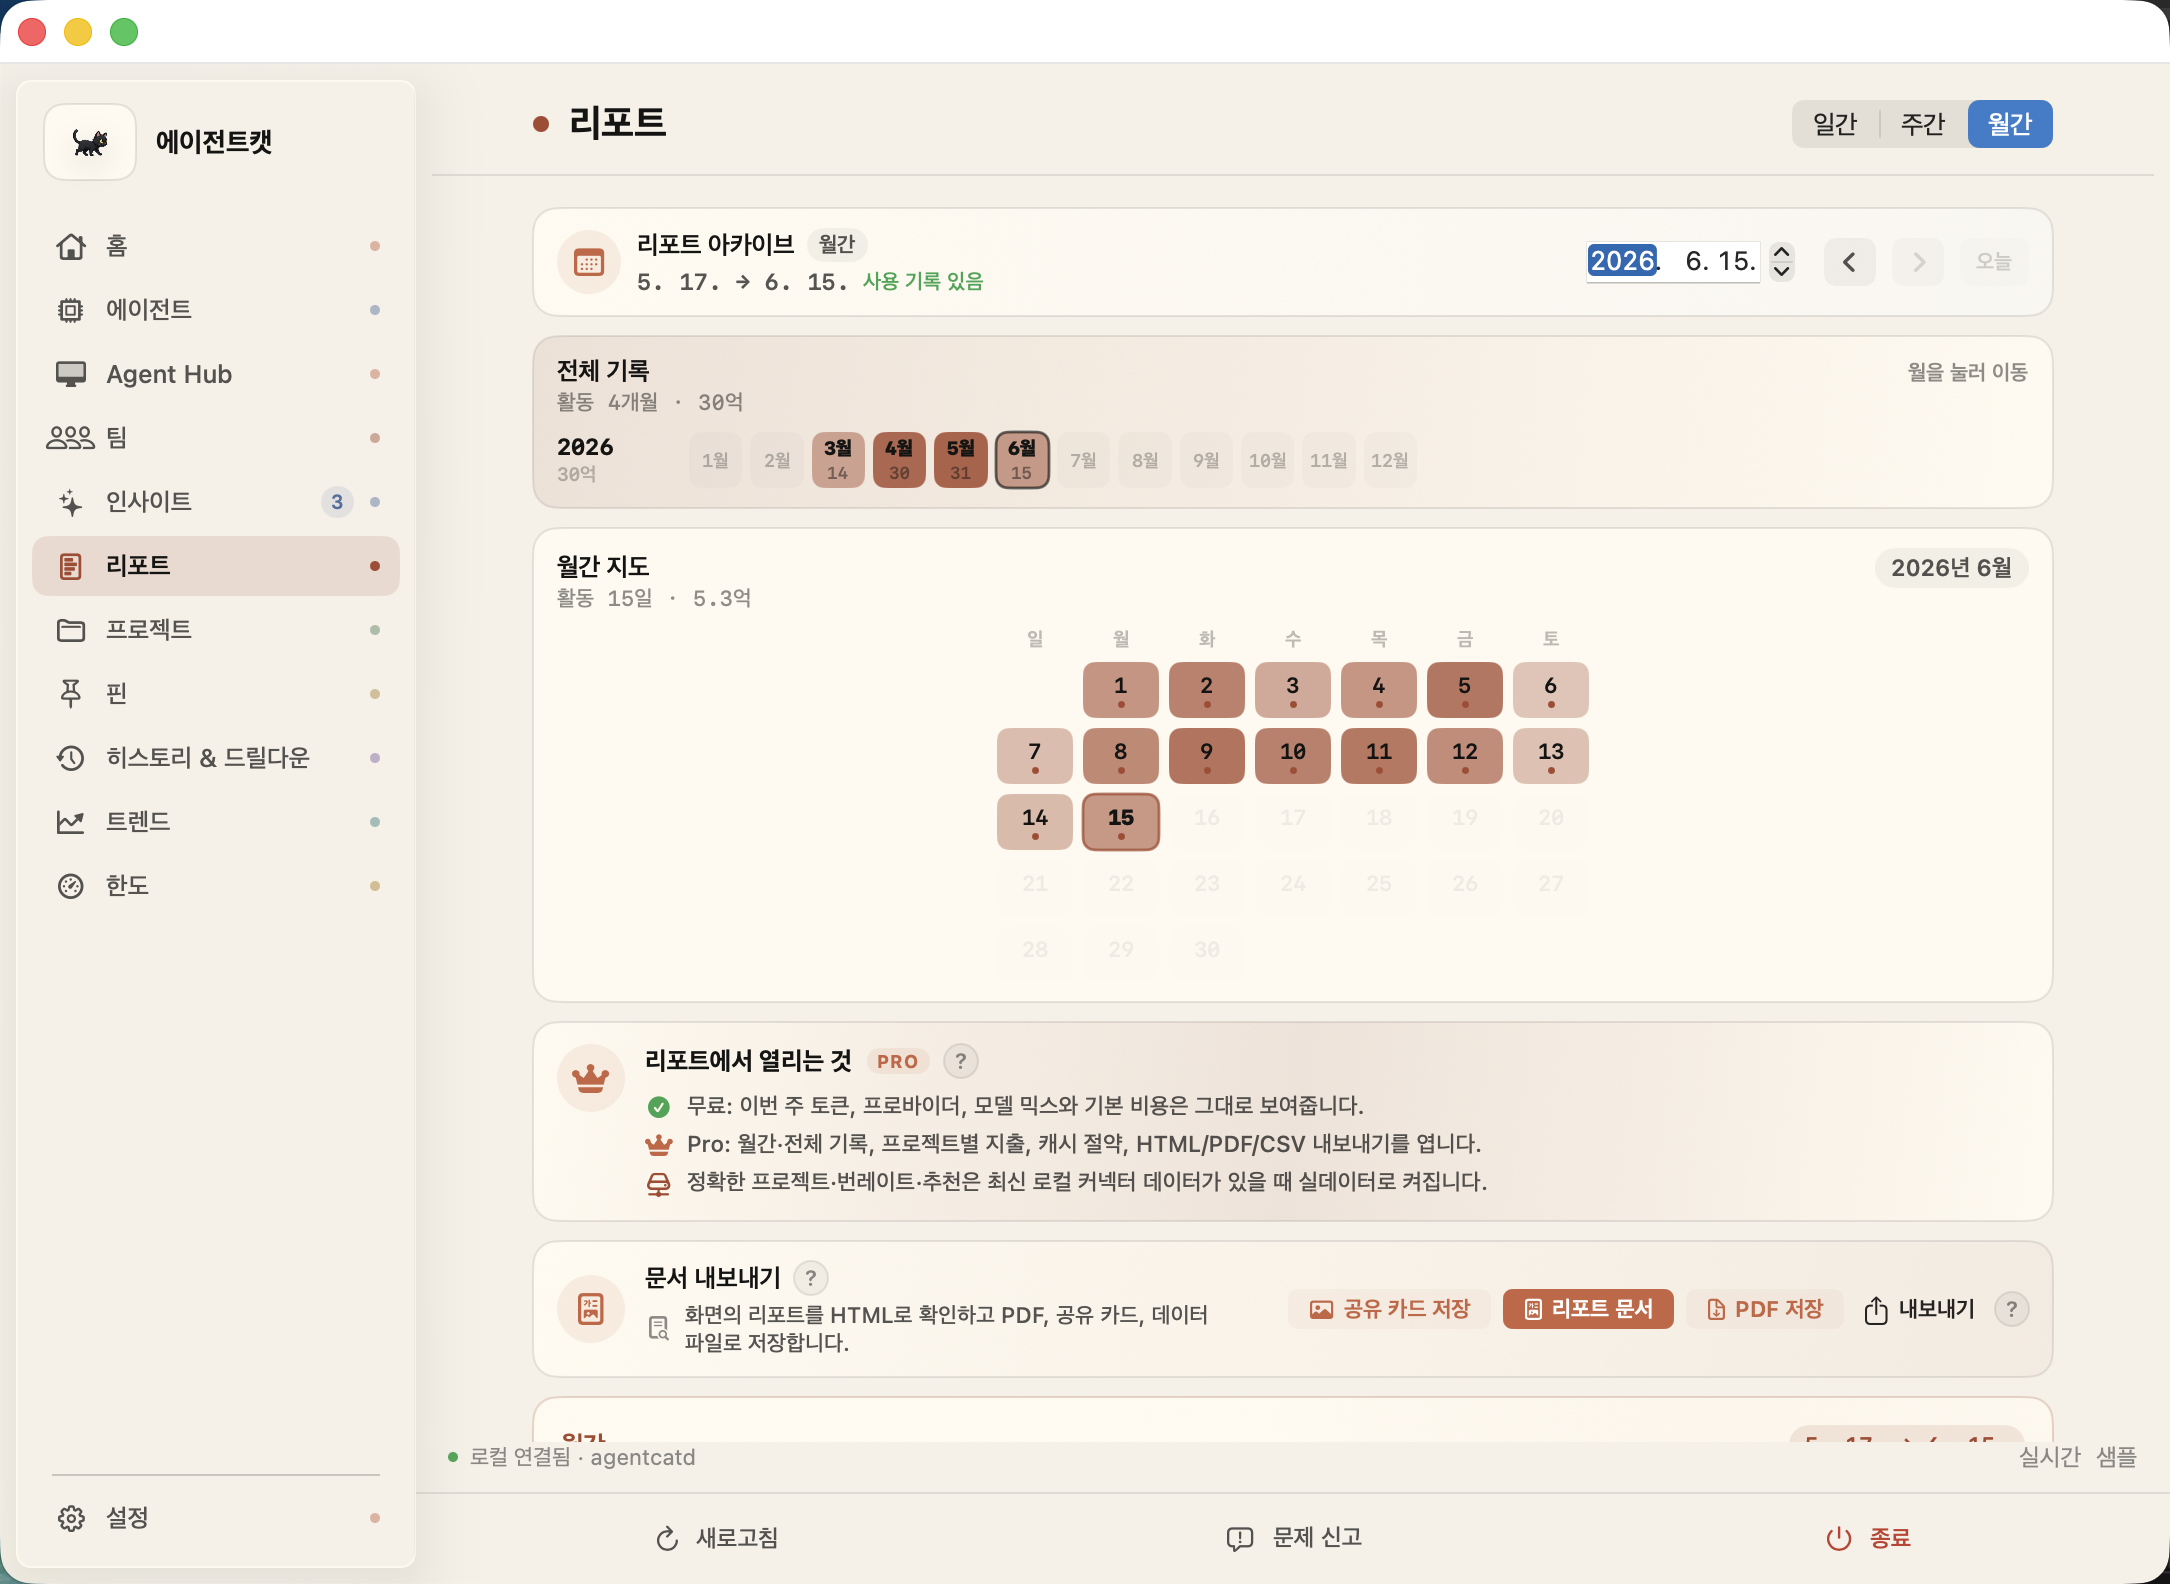Open the AgentCat black cat logo
The image size is (2170, 1584).
(90, 142)
